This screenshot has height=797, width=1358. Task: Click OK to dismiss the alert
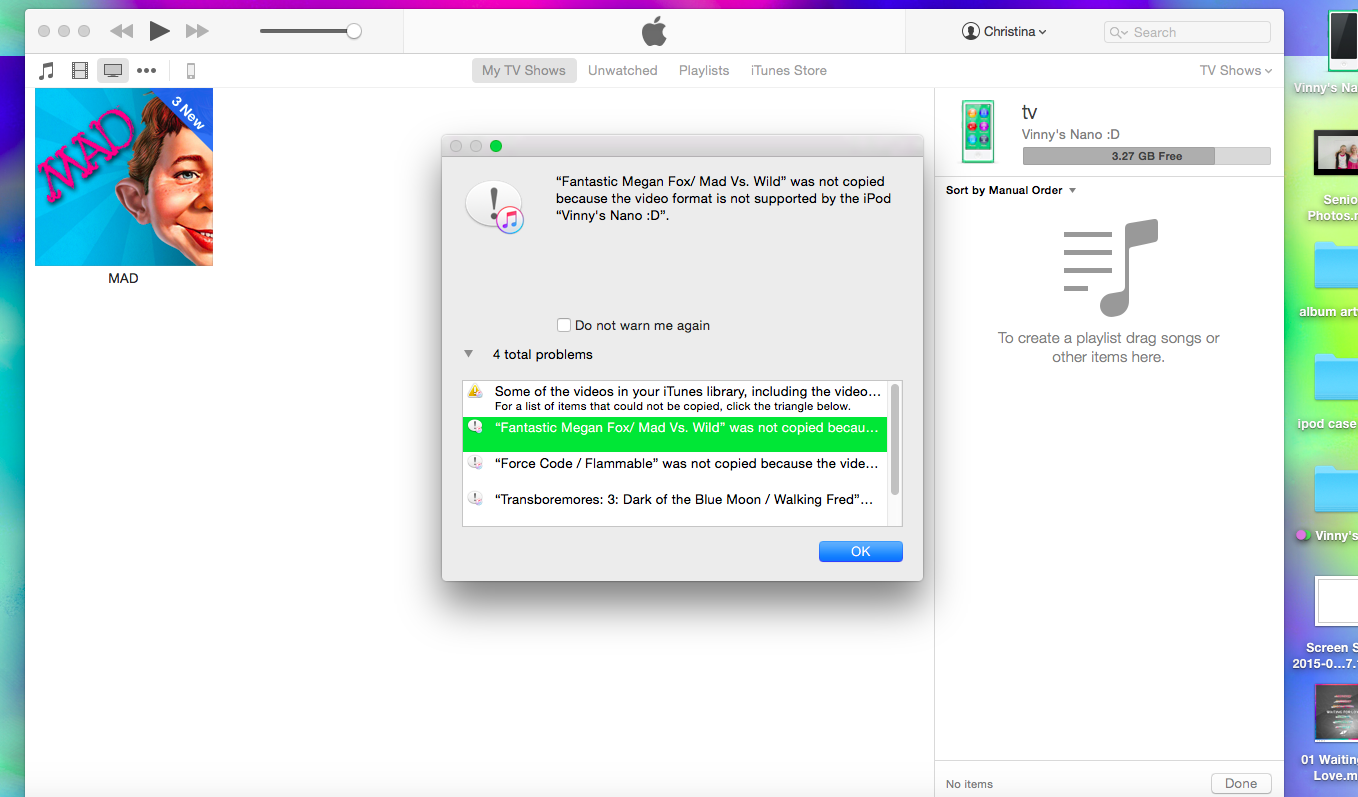(860, 551)
